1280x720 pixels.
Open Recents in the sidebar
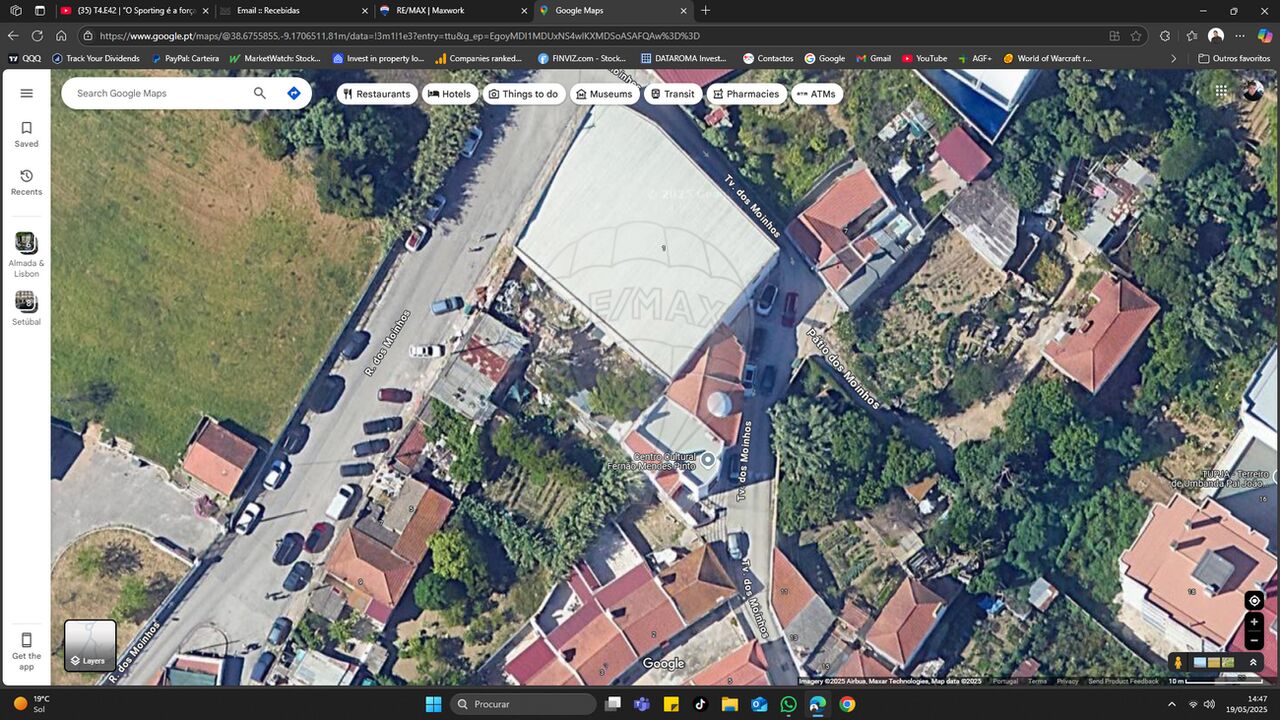[26, 182]
